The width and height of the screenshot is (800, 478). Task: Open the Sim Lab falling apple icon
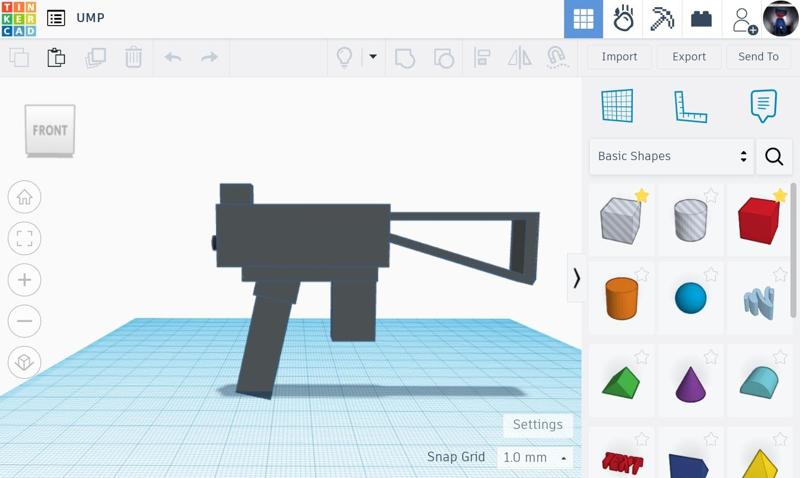[623, 19]
